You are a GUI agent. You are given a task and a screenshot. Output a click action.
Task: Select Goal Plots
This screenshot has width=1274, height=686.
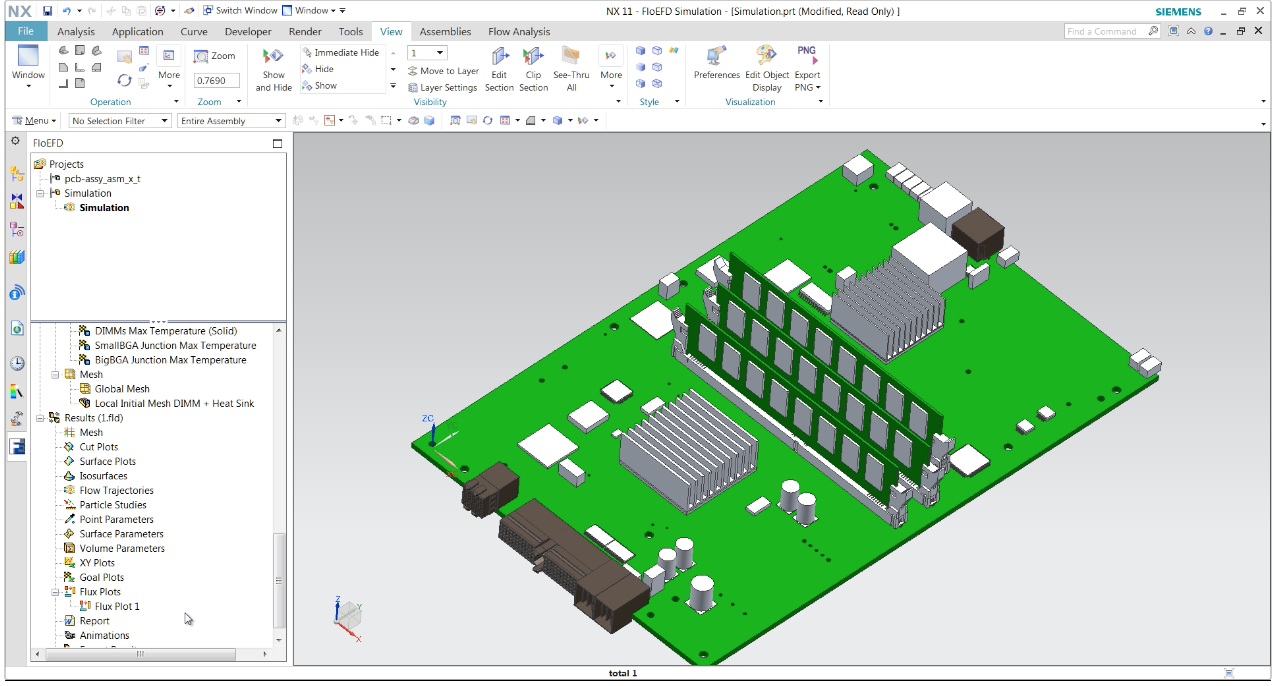tap(102, 578)
